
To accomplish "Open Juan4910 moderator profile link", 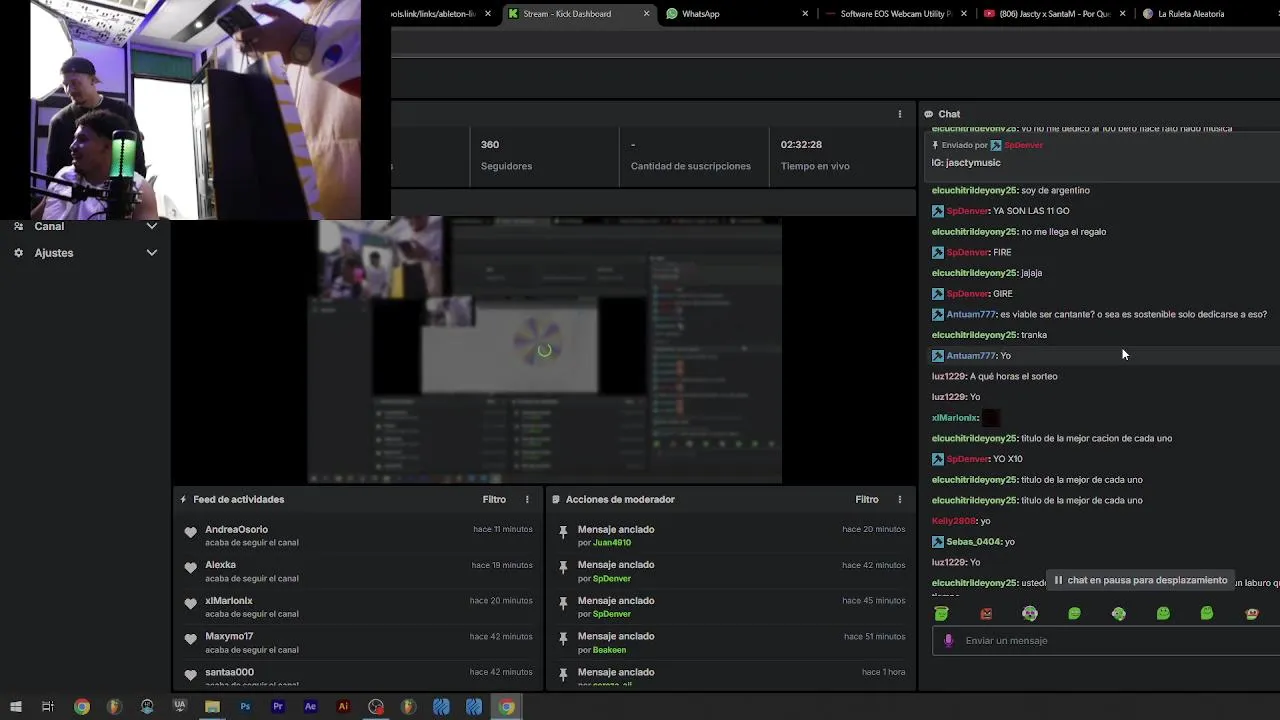I will click(612, 543).
